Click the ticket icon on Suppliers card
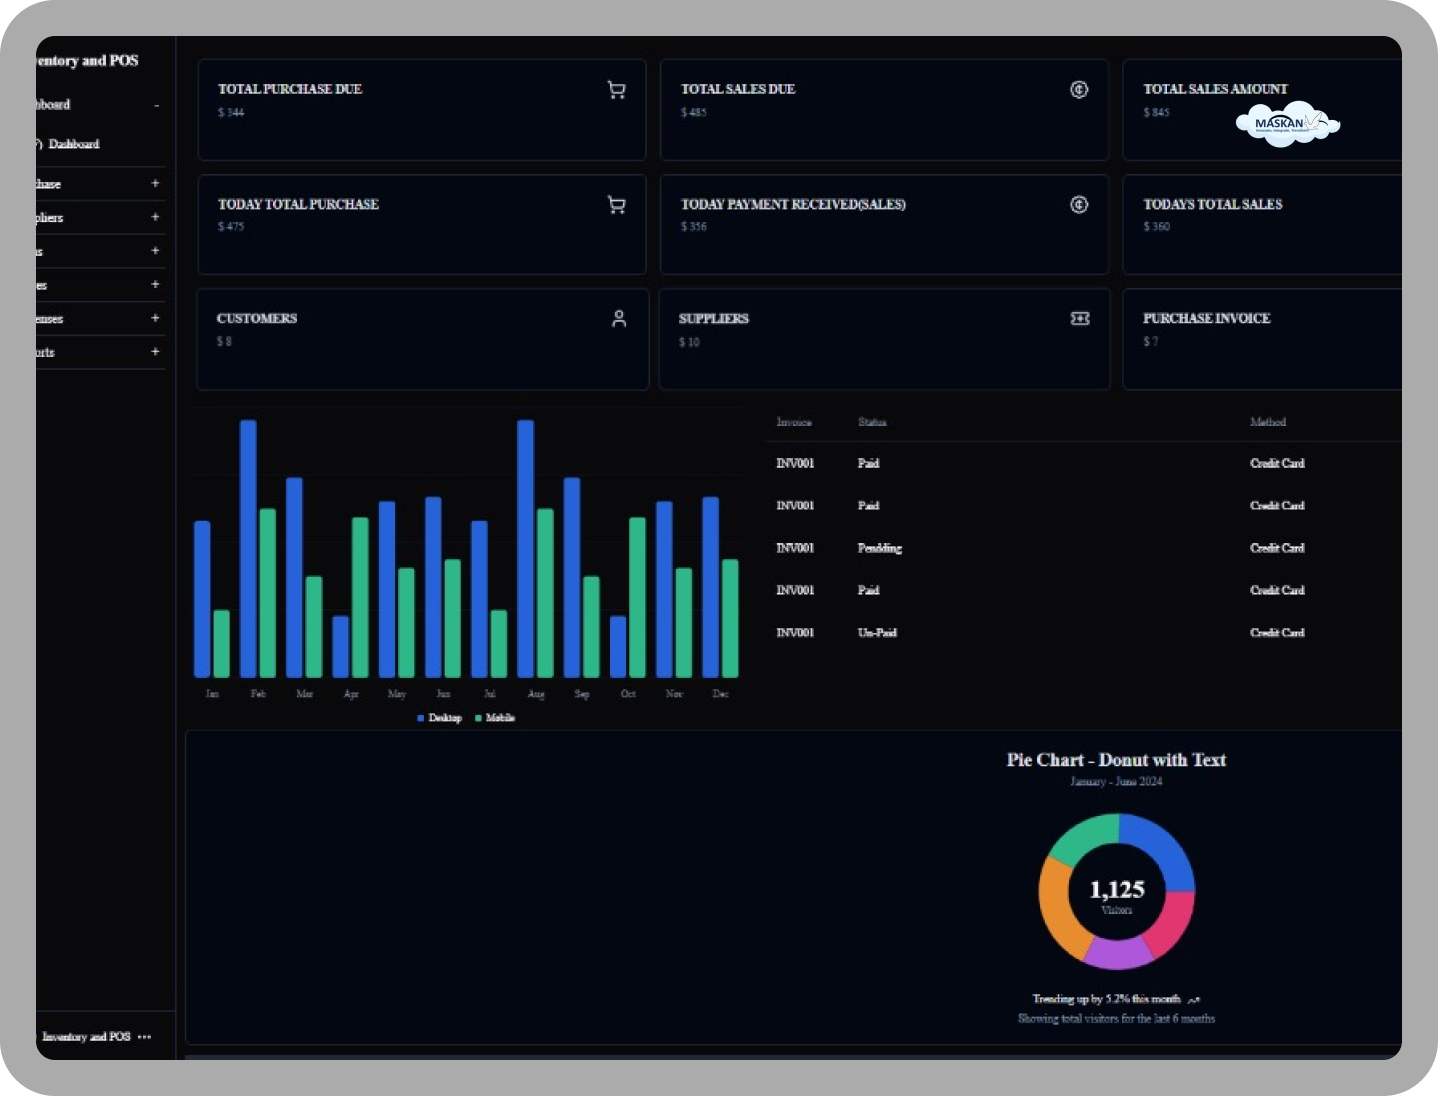 point(1080,319)
